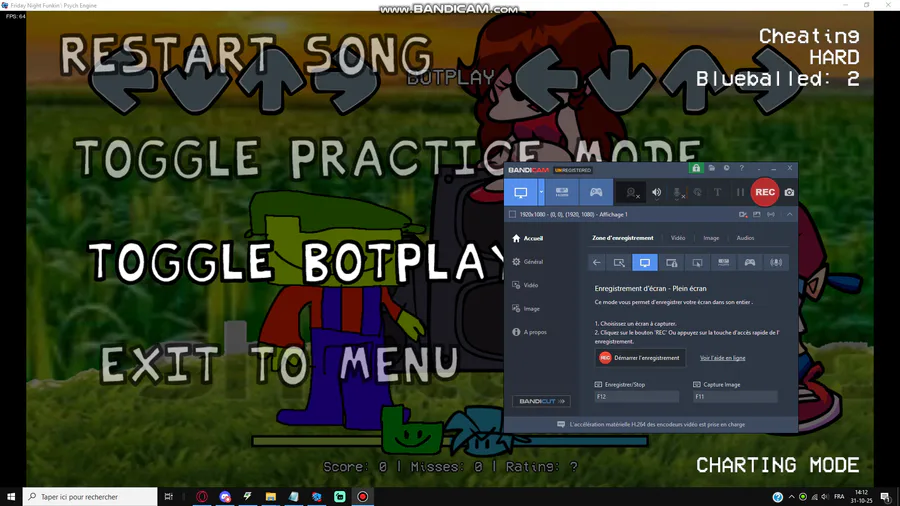900x506 pixels.
Task: Open Accueil in Bandicam sidebar
Action: (x=528, y=238)
